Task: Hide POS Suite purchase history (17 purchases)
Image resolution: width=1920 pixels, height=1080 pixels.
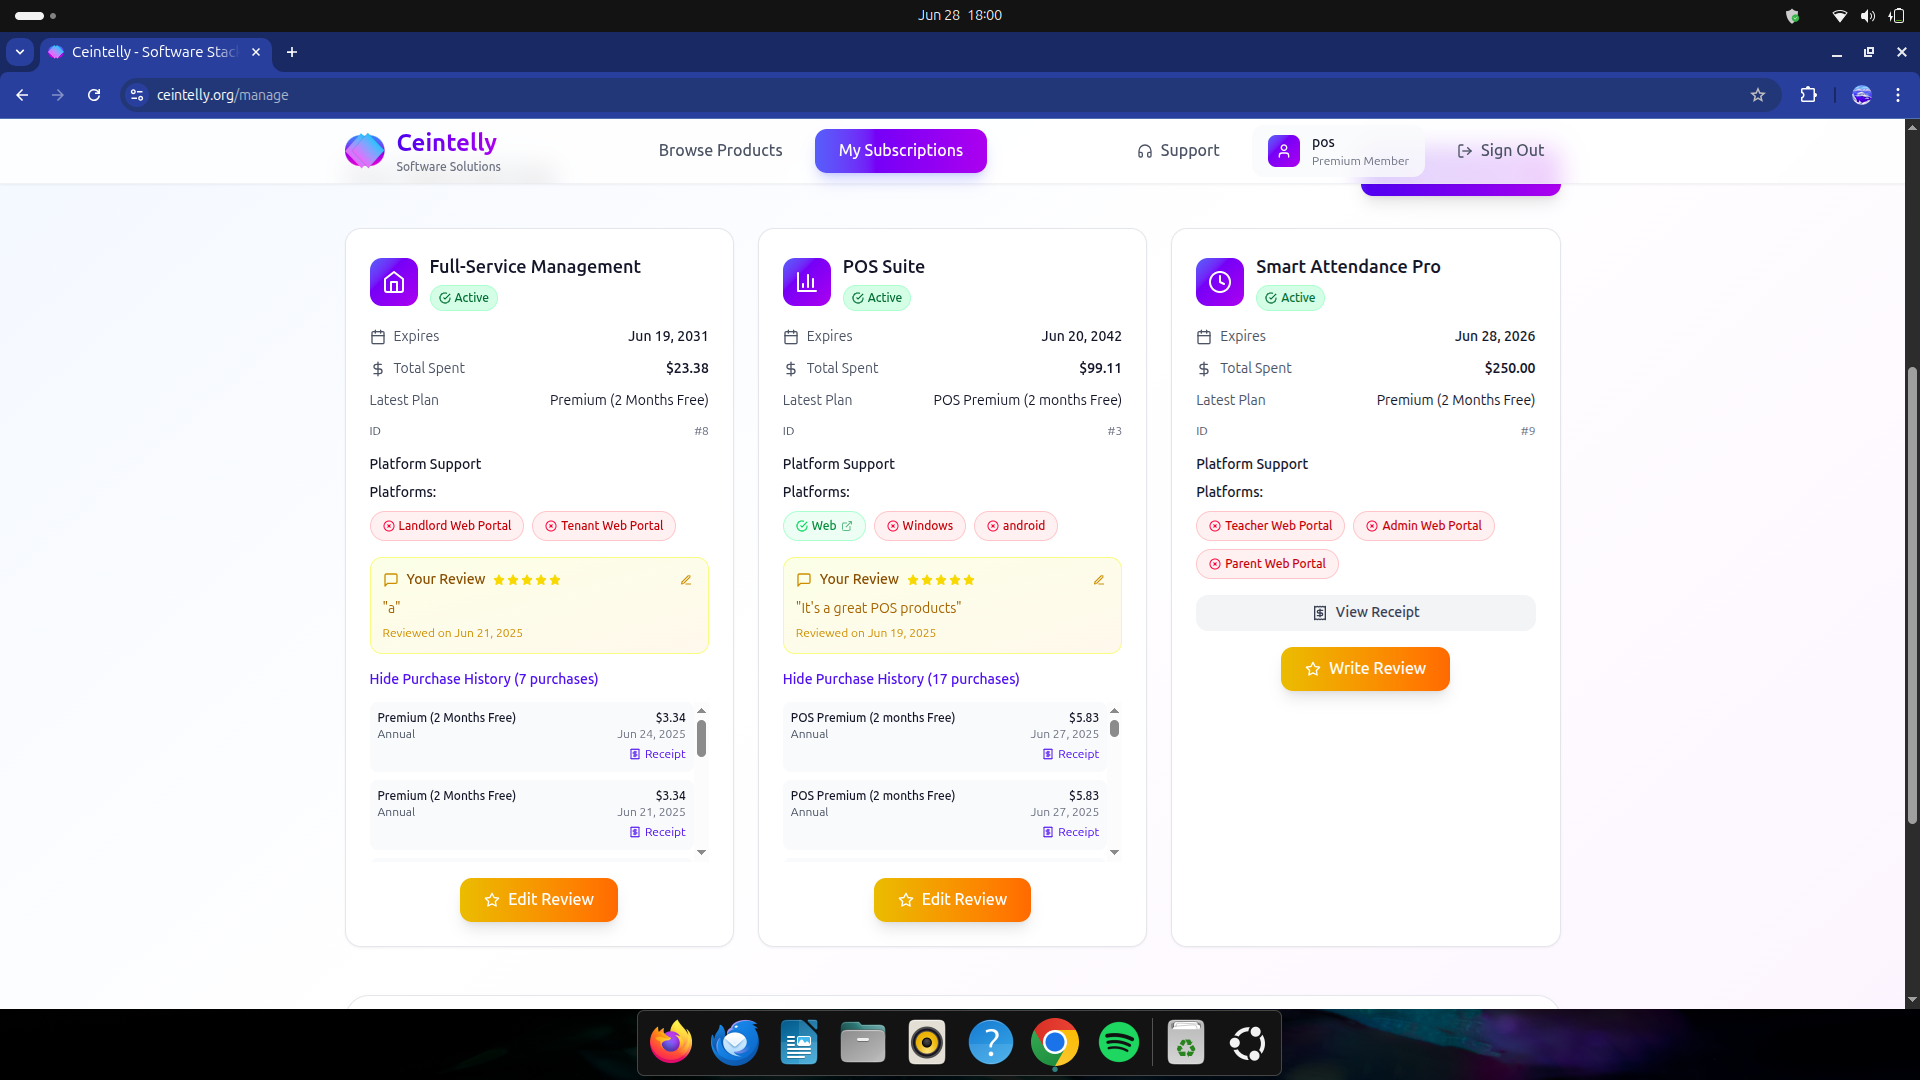Action: coord(901,679)
